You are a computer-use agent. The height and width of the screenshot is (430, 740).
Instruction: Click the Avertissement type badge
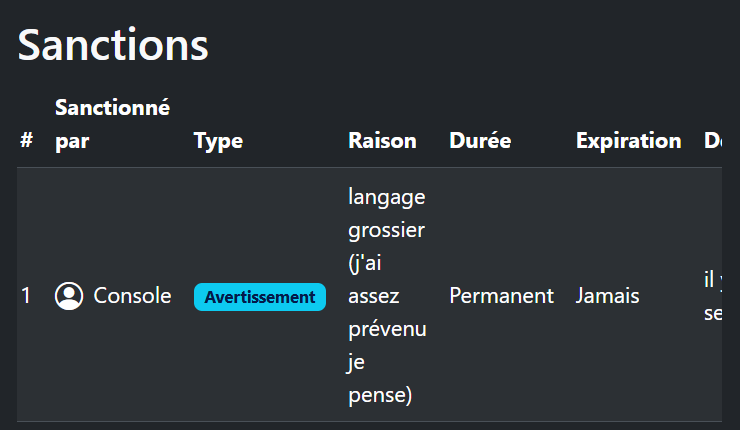(x=260, y=297)
